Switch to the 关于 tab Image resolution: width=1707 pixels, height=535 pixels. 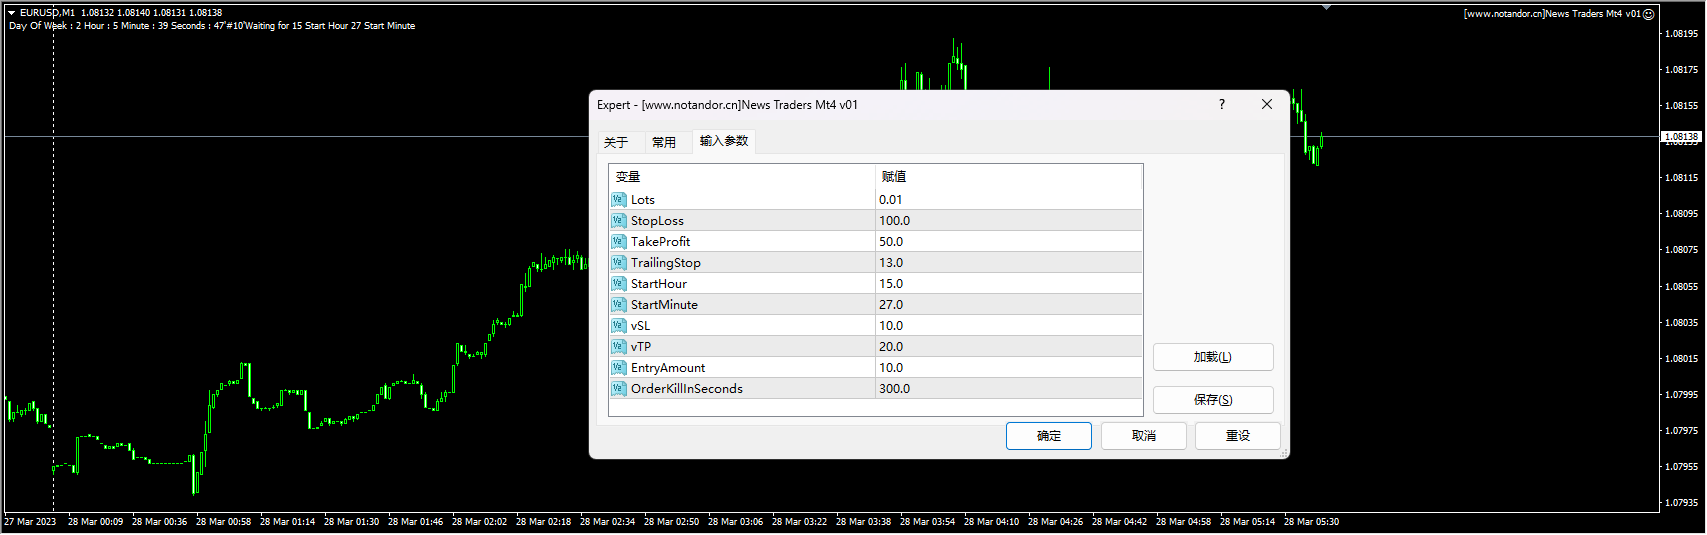616,142
